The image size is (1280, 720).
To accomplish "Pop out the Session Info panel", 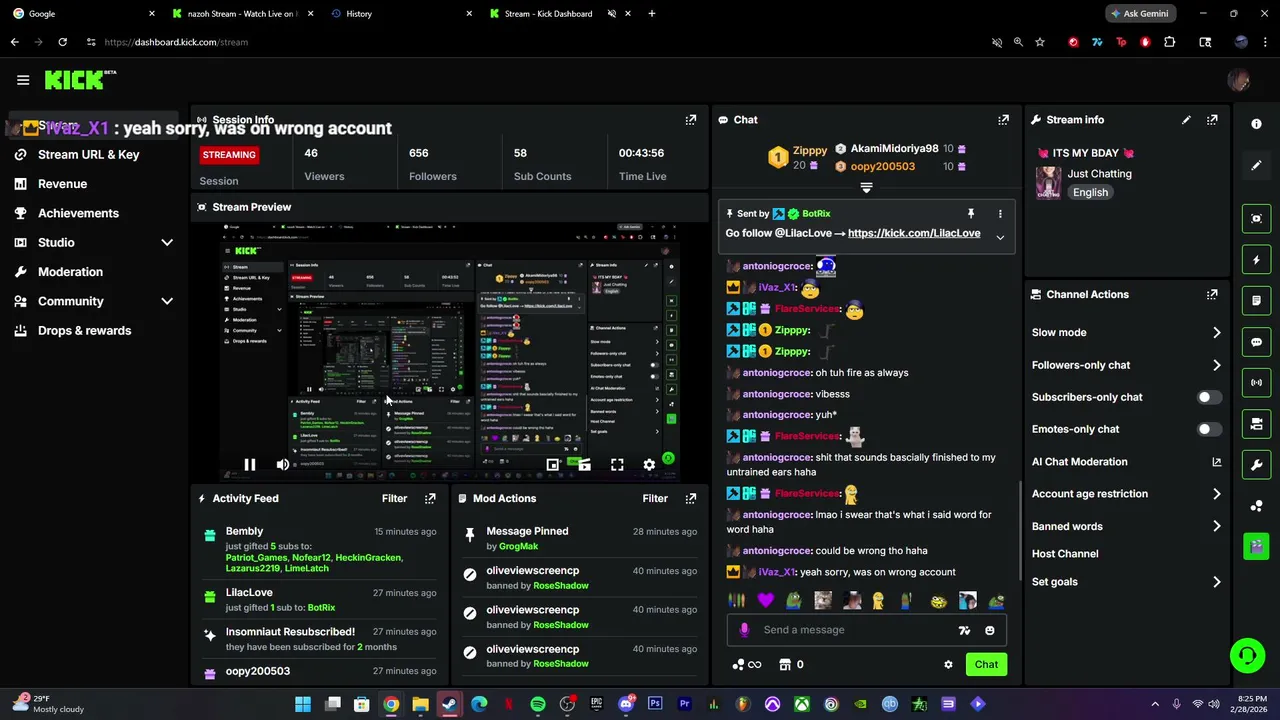I will [690, 119].
